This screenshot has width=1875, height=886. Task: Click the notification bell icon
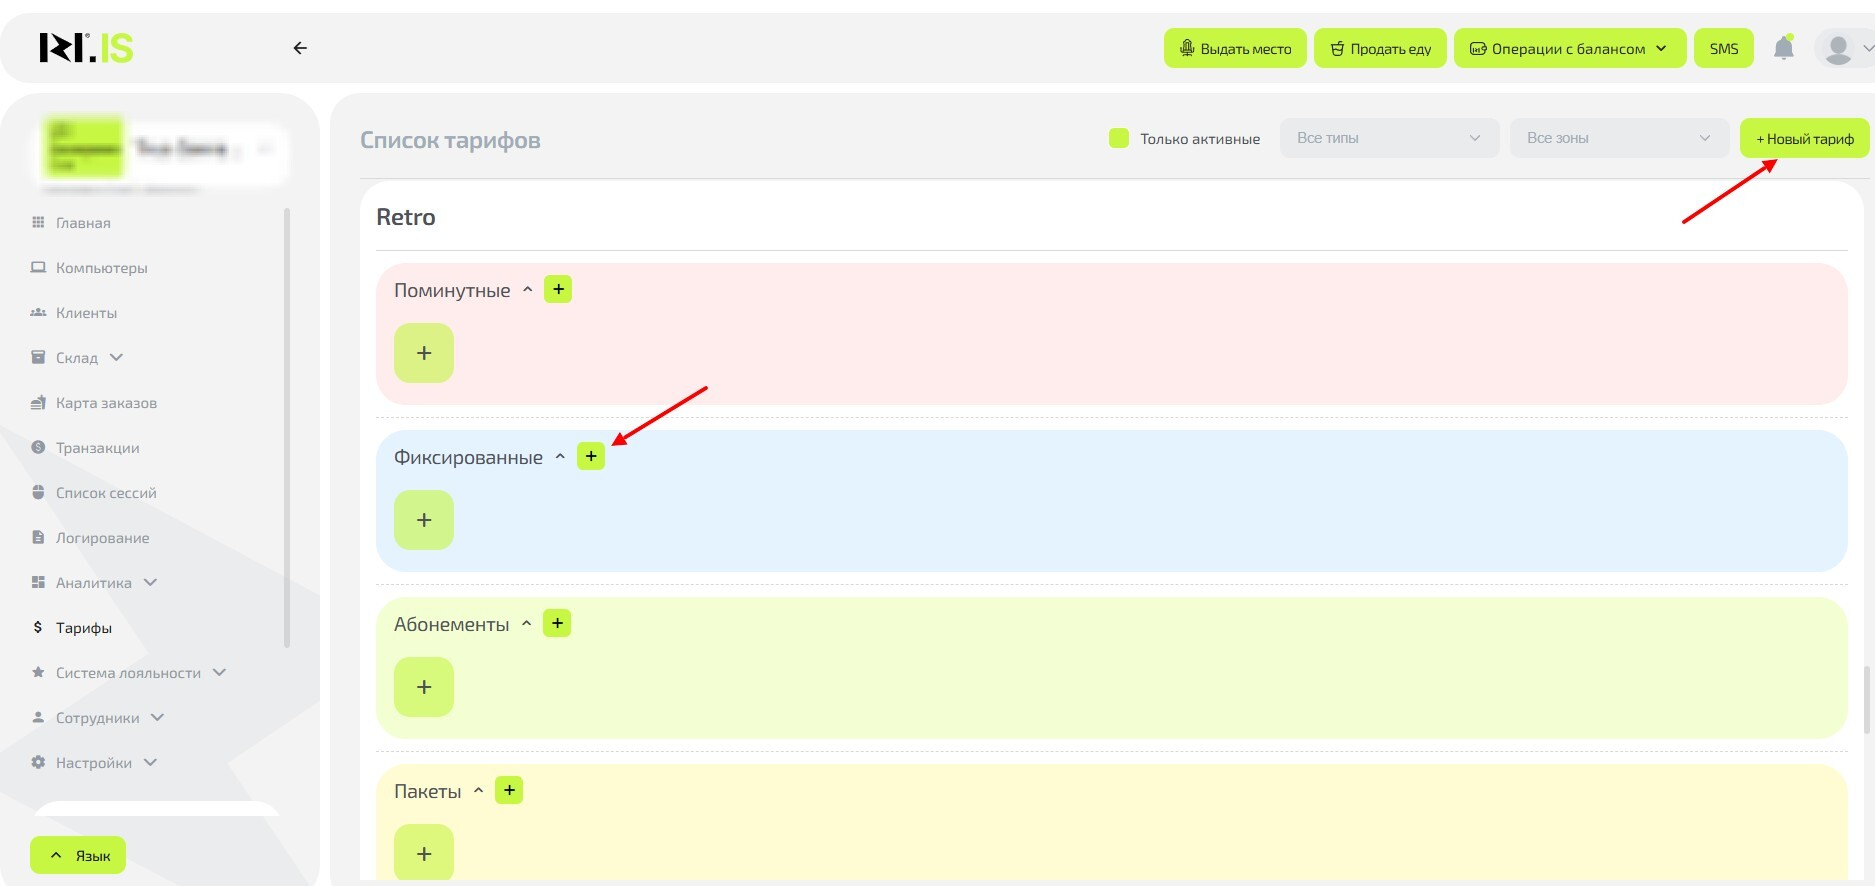click(x=1783, y=48)
